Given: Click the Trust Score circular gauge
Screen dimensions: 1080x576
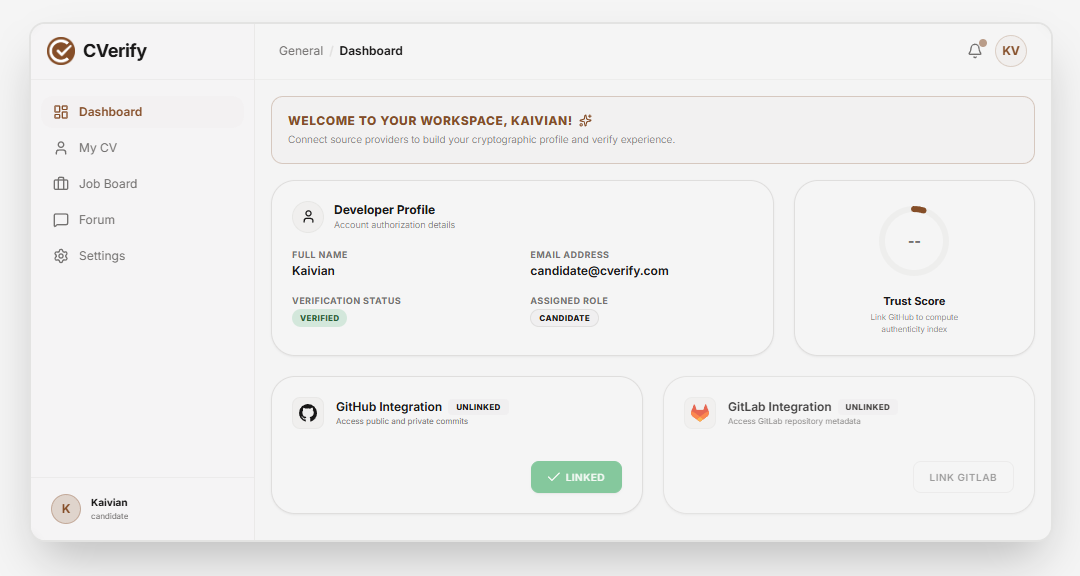Looking at the screenshot, I should 914,241.
